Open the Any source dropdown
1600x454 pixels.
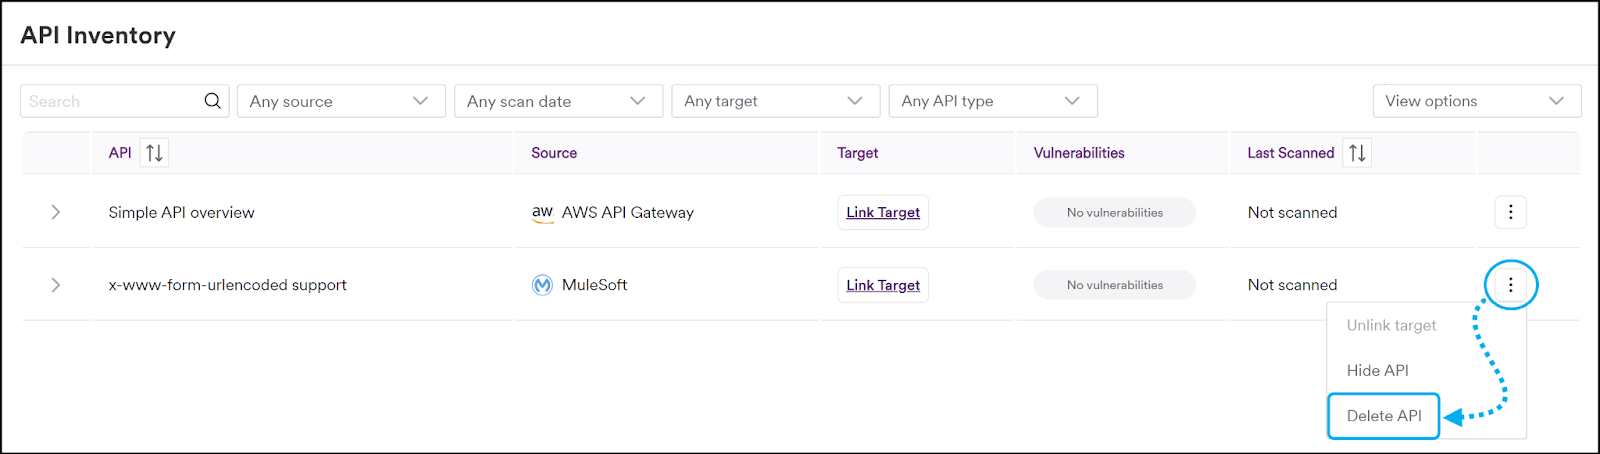pyautogui.click(x=341, y=101)
